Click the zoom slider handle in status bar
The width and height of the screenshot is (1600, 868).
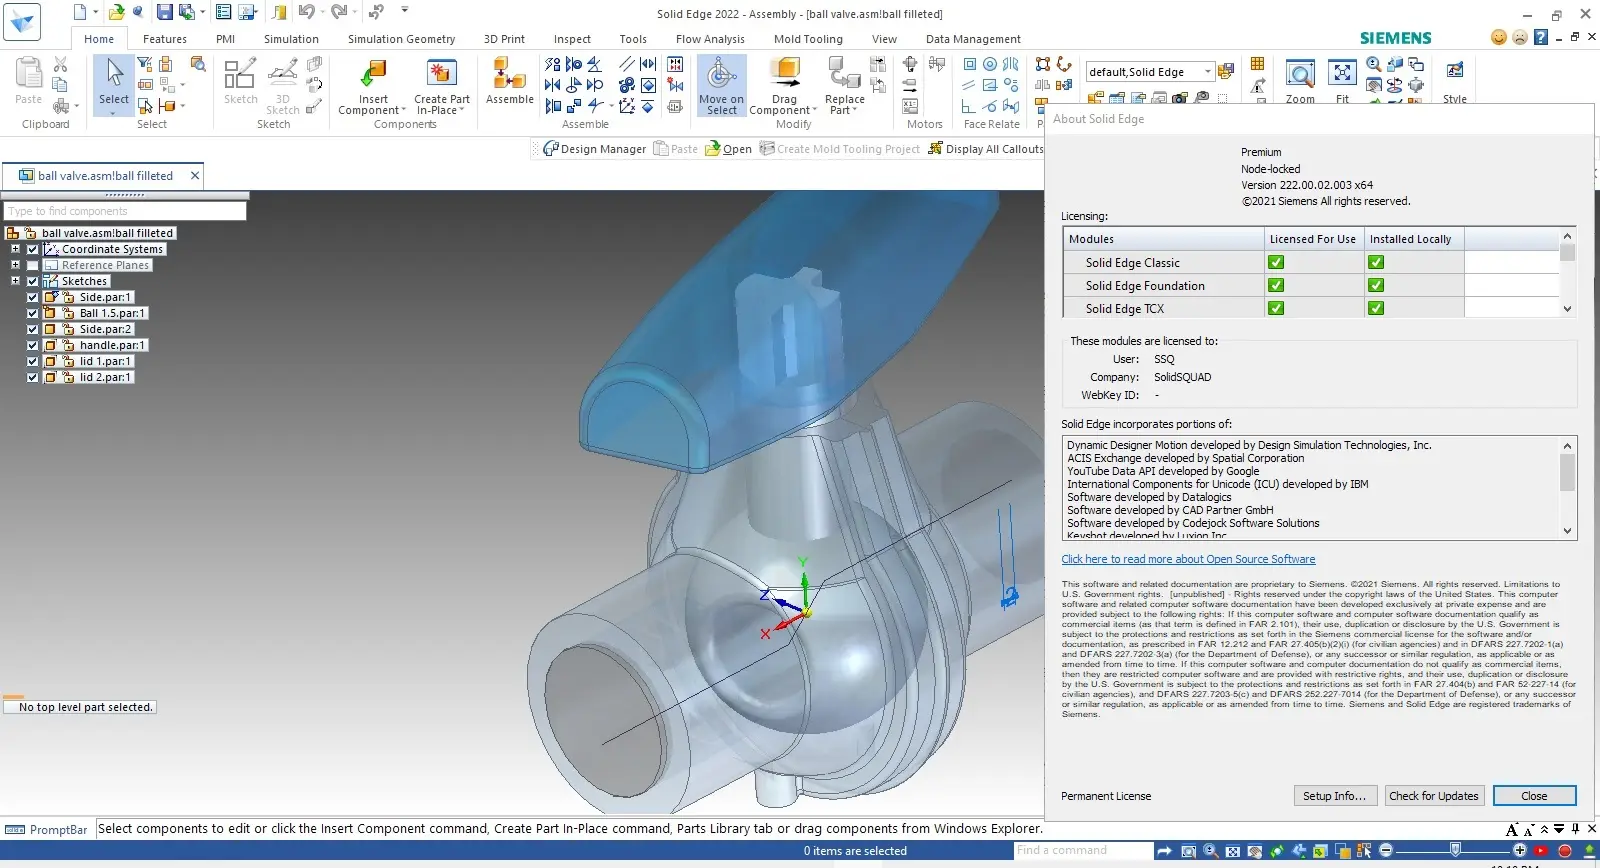1456,850
